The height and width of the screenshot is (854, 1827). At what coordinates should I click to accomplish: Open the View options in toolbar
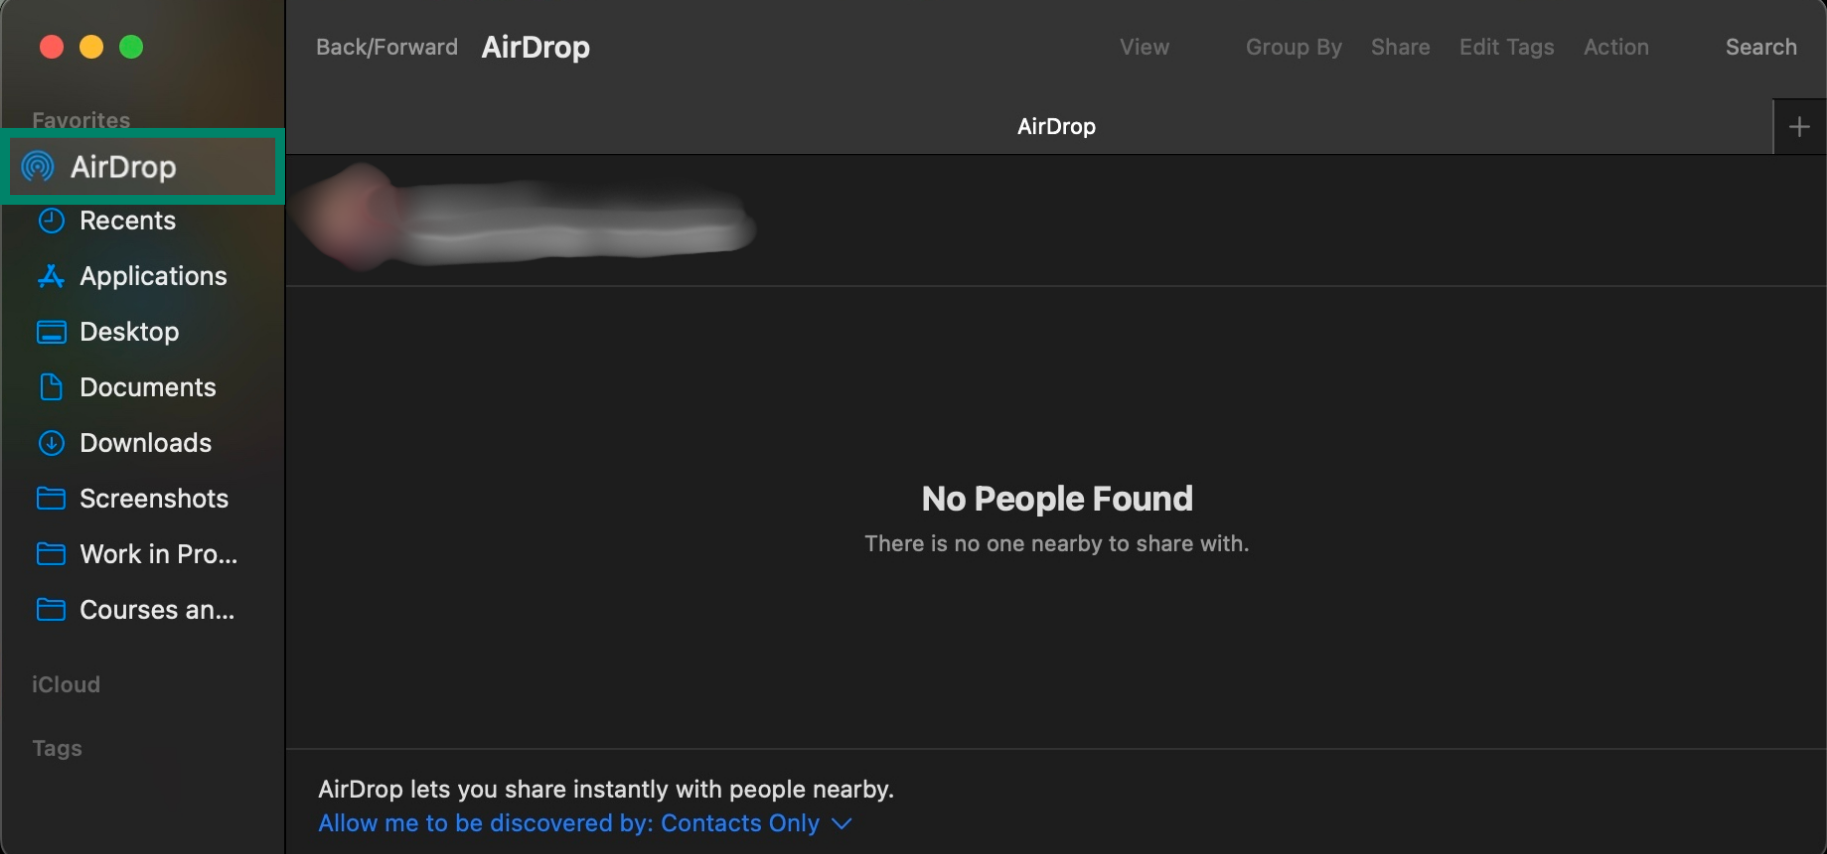click(1144, 47)
